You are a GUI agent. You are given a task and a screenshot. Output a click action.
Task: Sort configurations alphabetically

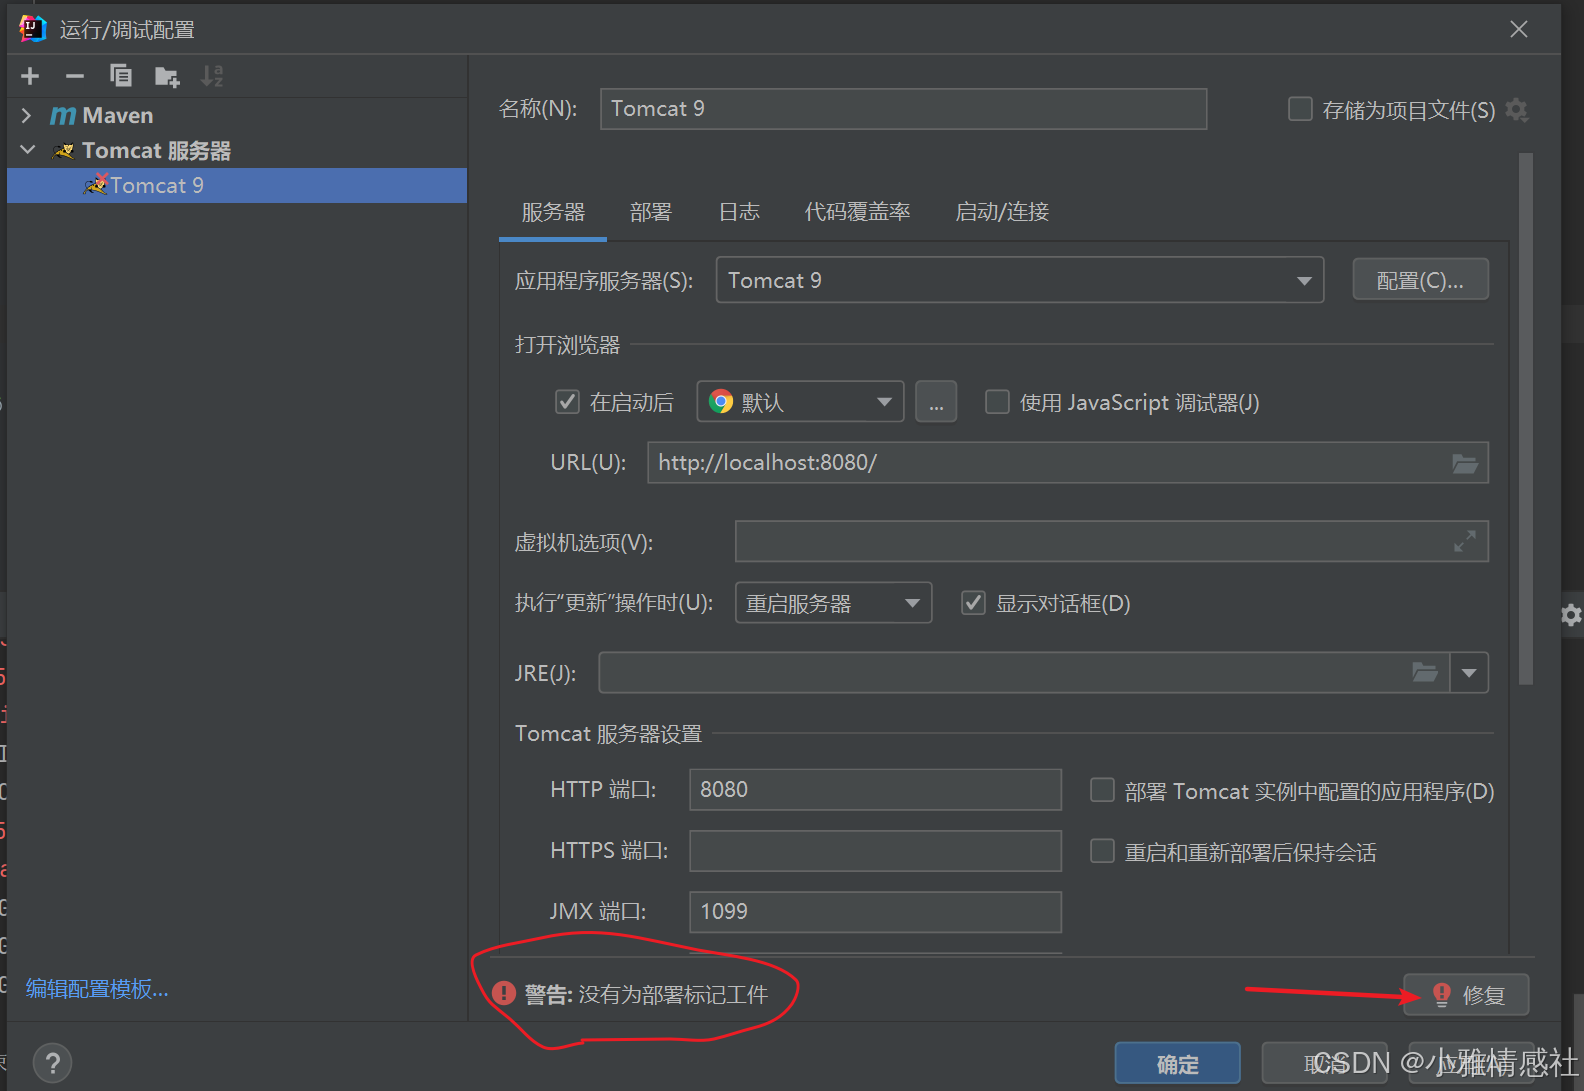tap(212, 76)
